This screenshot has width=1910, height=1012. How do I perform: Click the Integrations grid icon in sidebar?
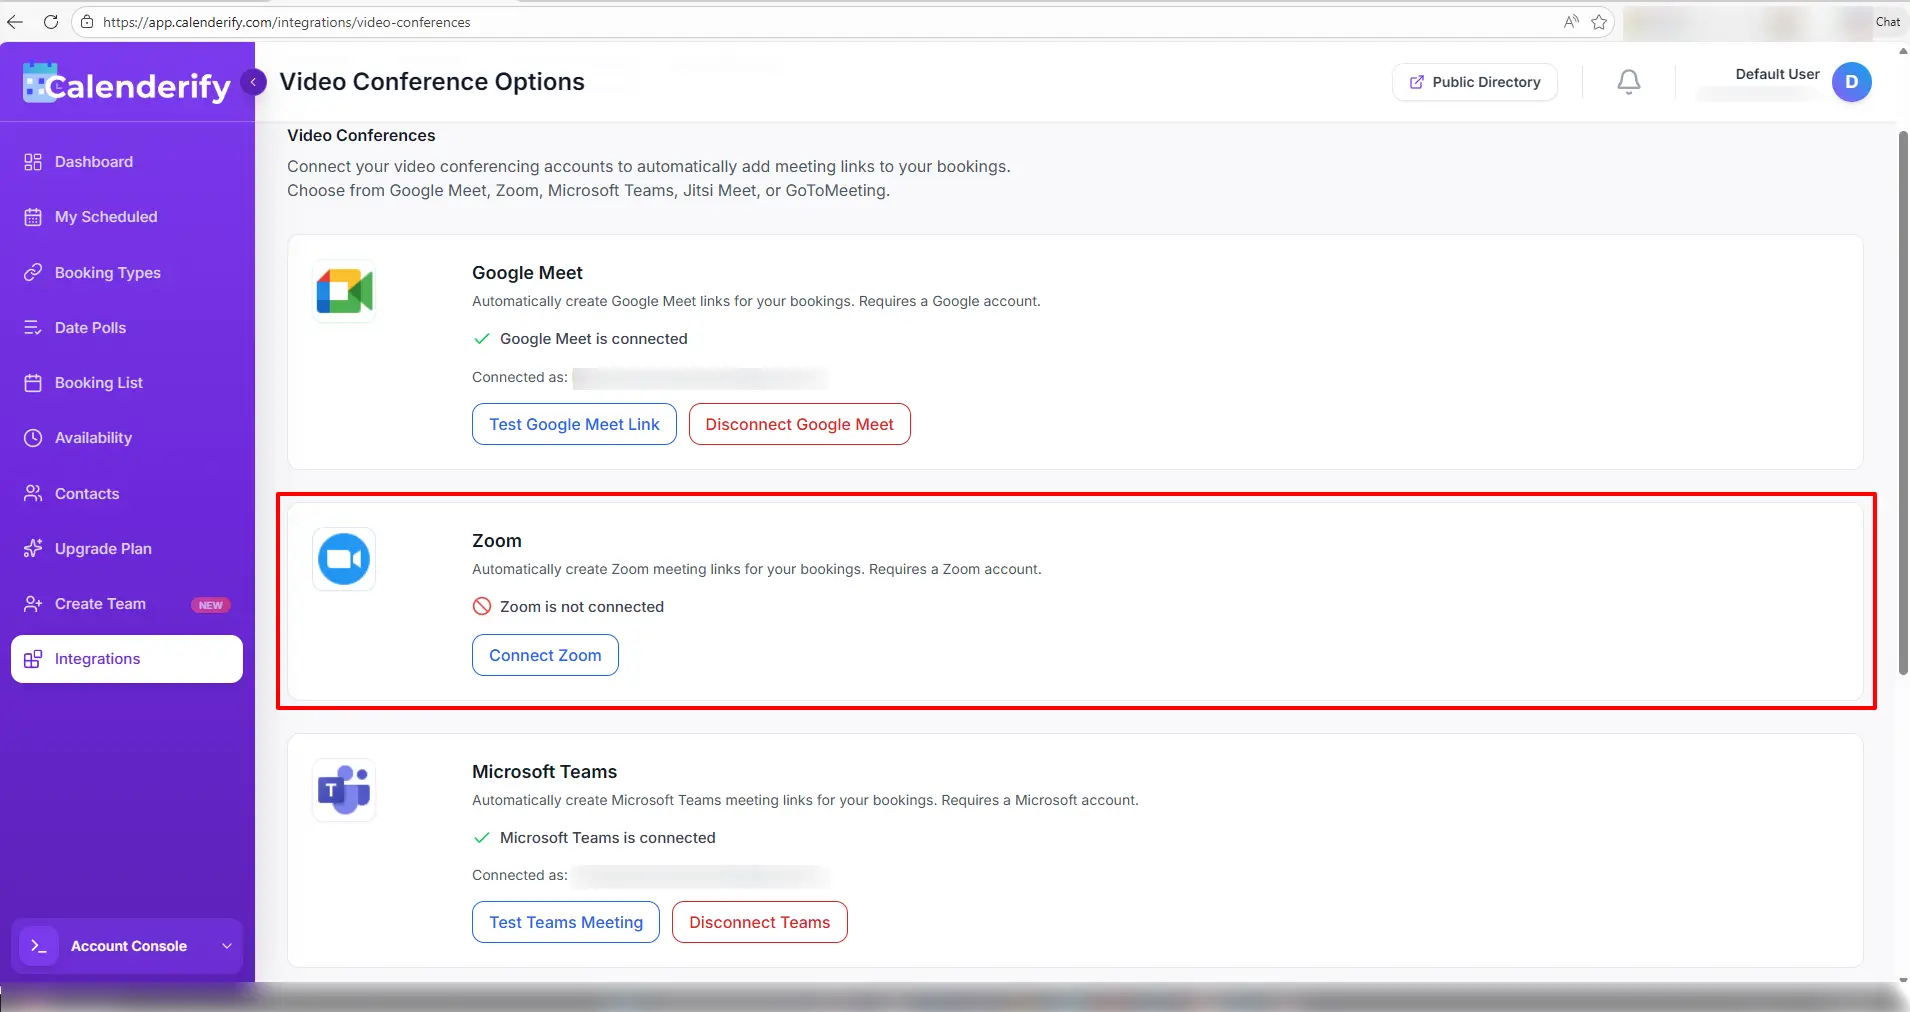coord(32,658)
